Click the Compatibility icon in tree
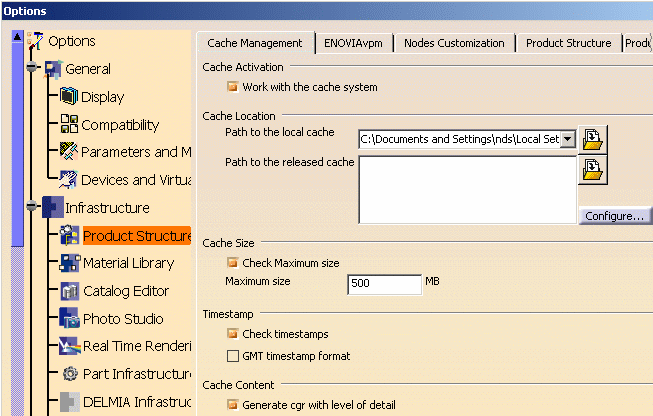 (x=69, y=125)
